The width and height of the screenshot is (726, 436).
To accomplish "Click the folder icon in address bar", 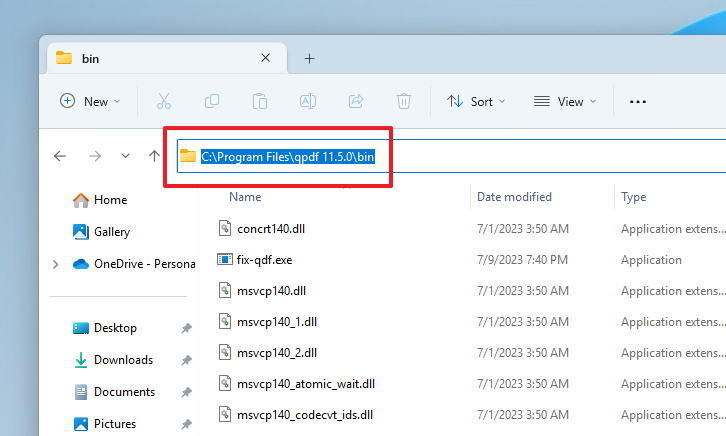I will tap(188, 156).
